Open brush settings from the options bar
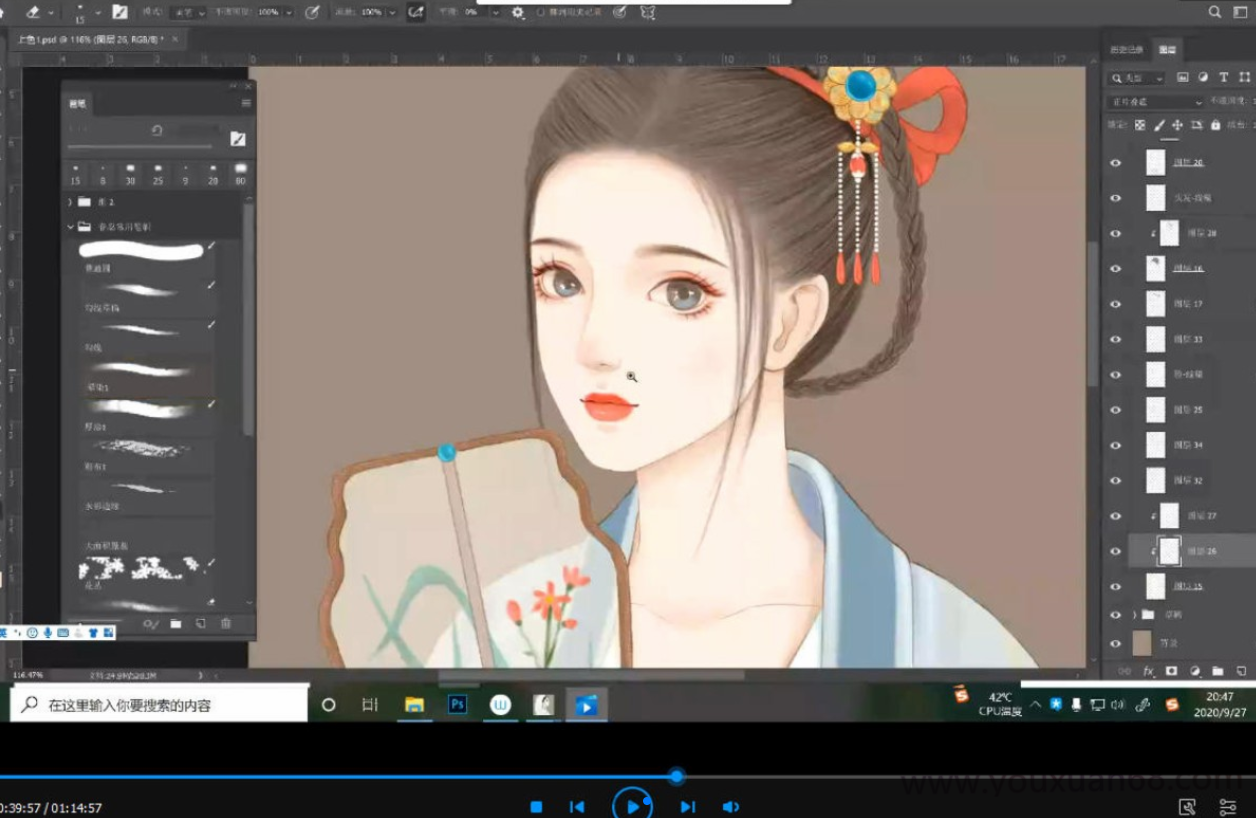The width and height of the screenshot is (1256, 818). pos(120,12)
